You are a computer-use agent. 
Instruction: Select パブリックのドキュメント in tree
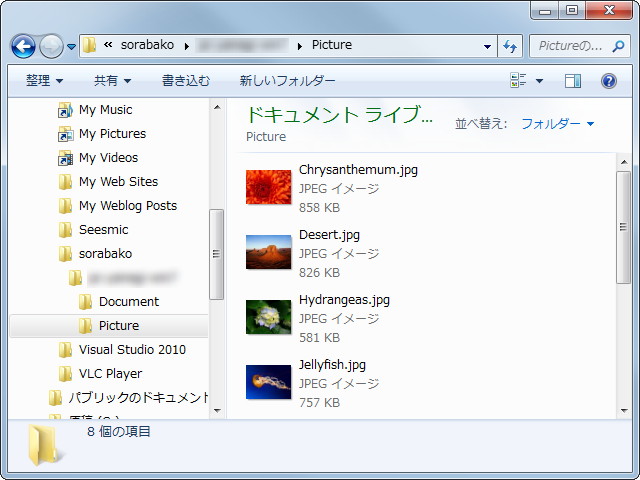click(x=138, y=398)
